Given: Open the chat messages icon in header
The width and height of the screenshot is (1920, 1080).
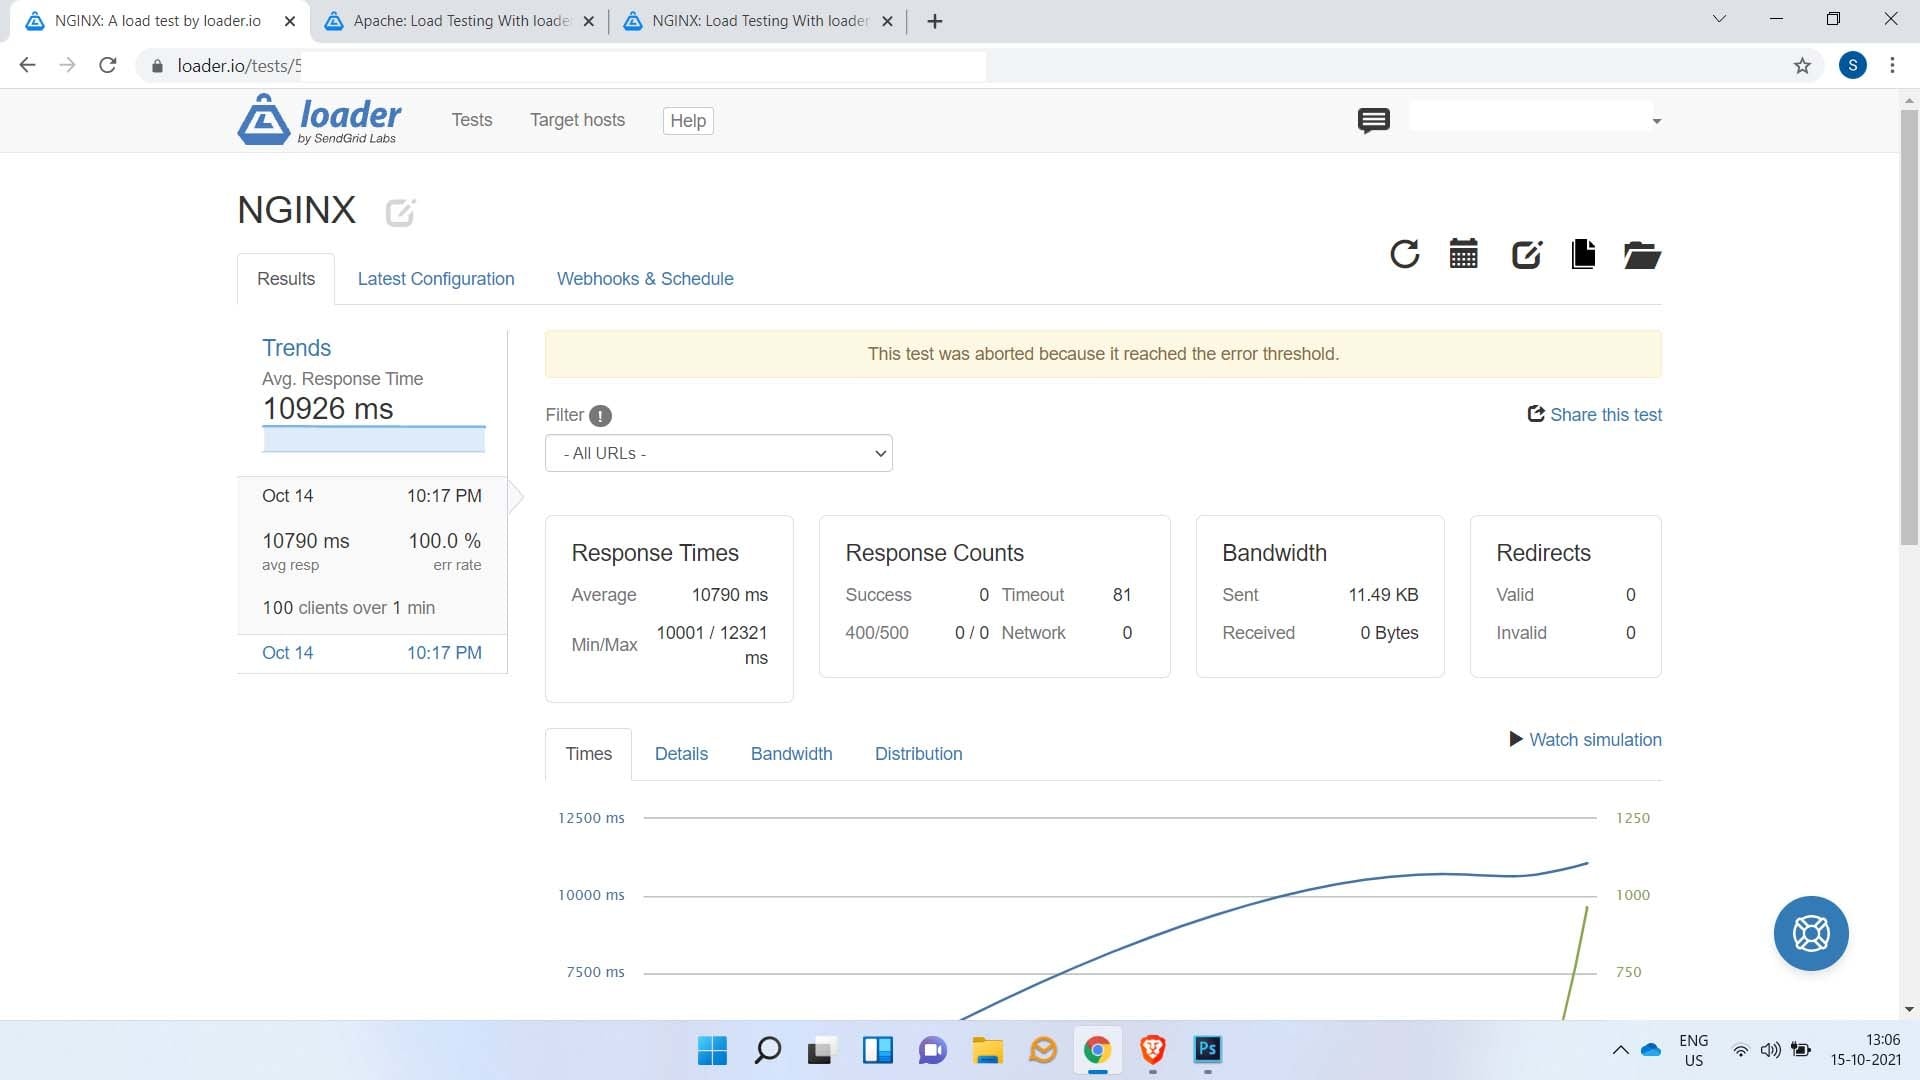Looking at the screenshot, I should (x=1373, y=121).
